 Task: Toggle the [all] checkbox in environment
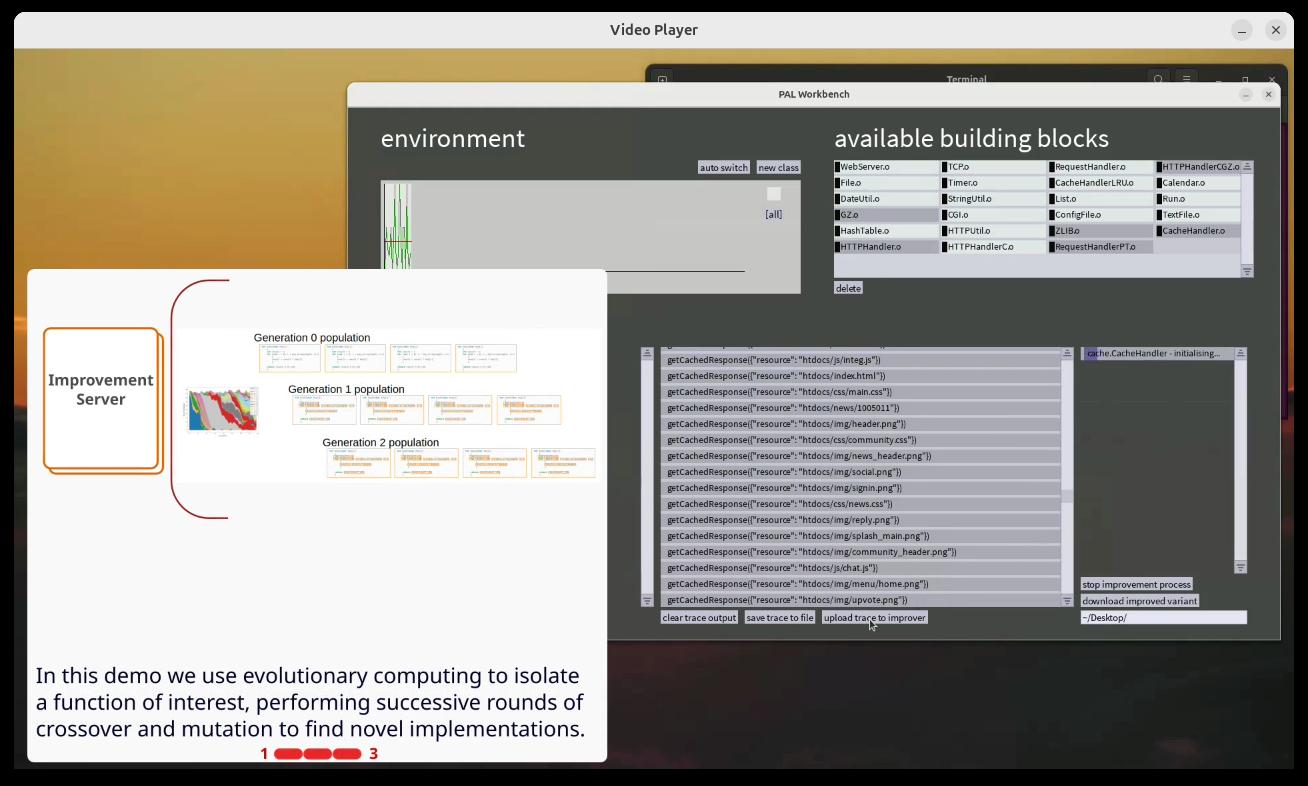click(773, 194)
